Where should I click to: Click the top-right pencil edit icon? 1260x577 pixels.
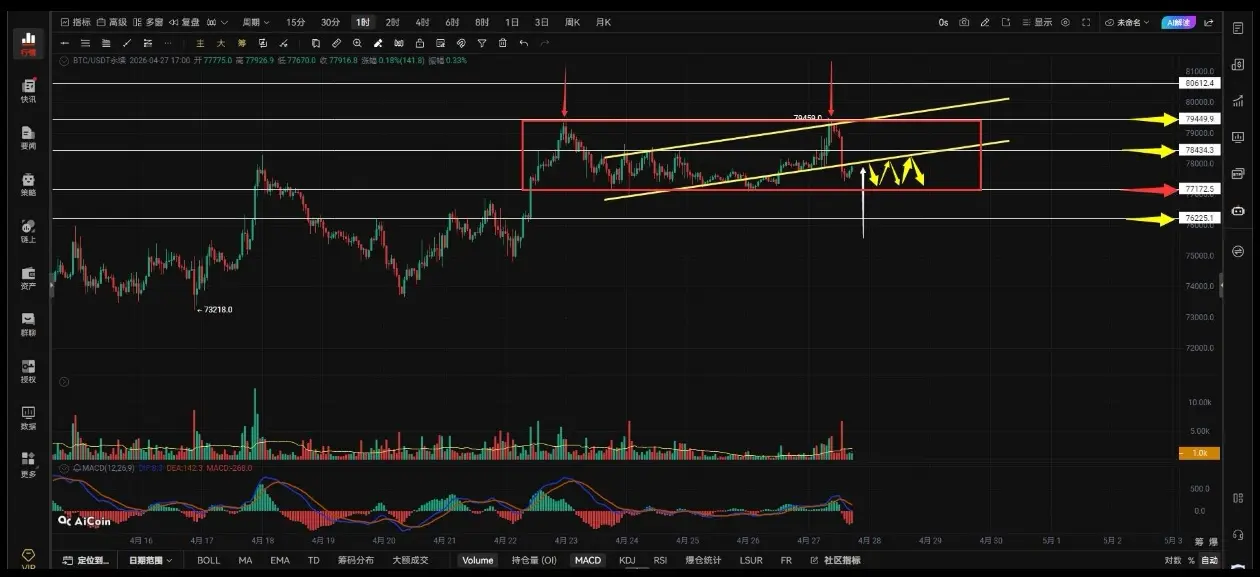pos(985,22)
